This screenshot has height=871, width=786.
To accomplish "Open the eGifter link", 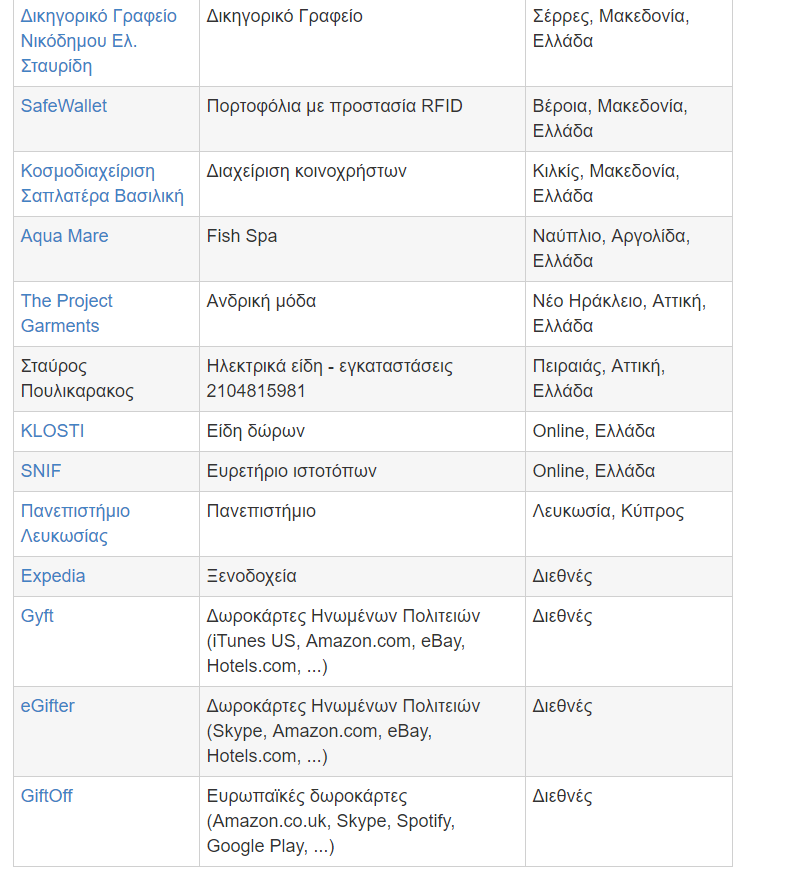I will point(47,706).
